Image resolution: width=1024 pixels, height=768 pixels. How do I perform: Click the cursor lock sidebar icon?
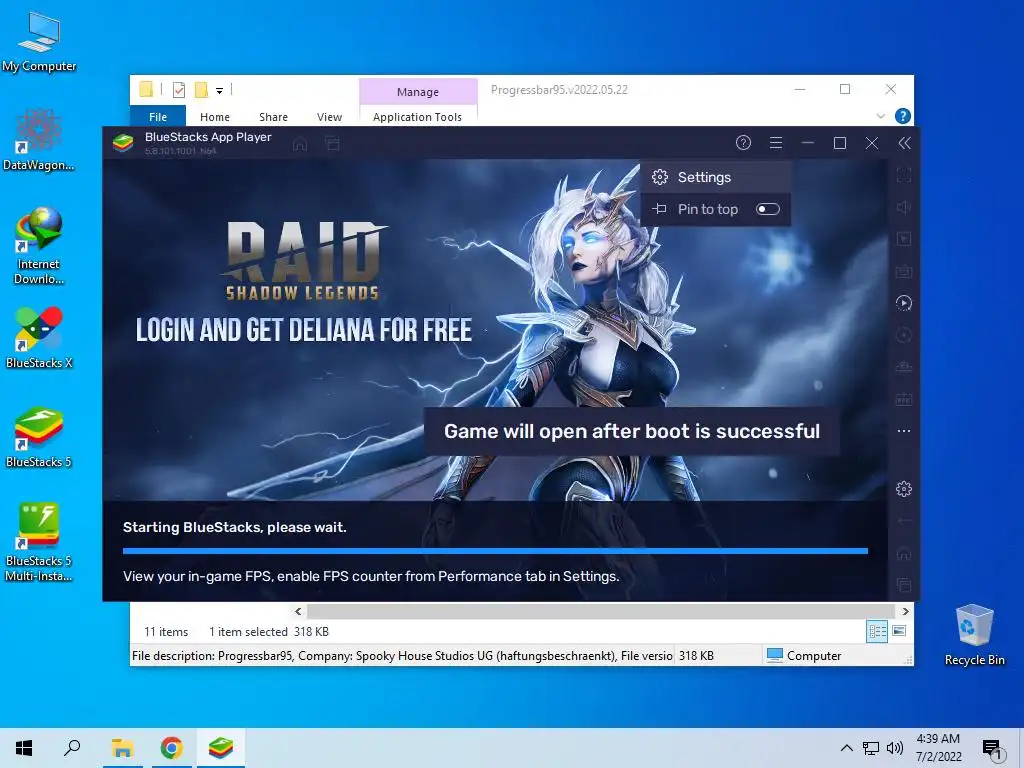(904, 239)
